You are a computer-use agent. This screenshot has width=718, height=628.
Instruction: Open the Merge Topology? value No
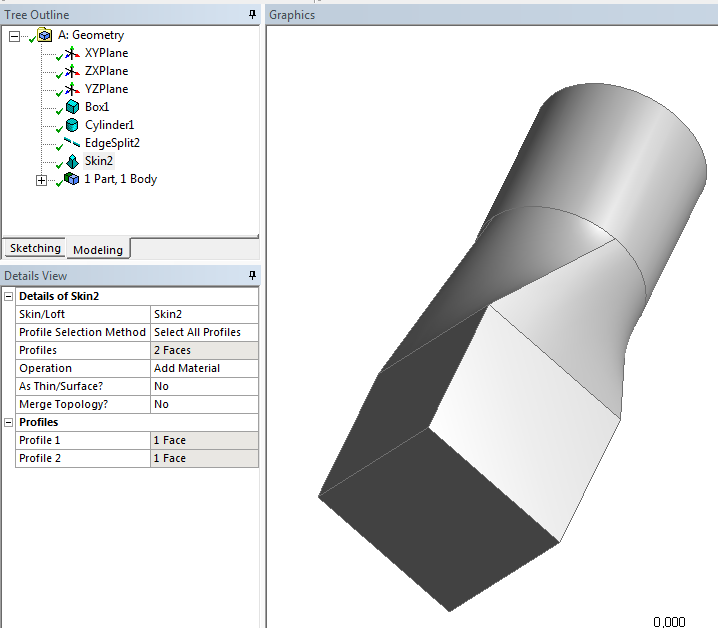pyautogui.click(x=204, y=404)
